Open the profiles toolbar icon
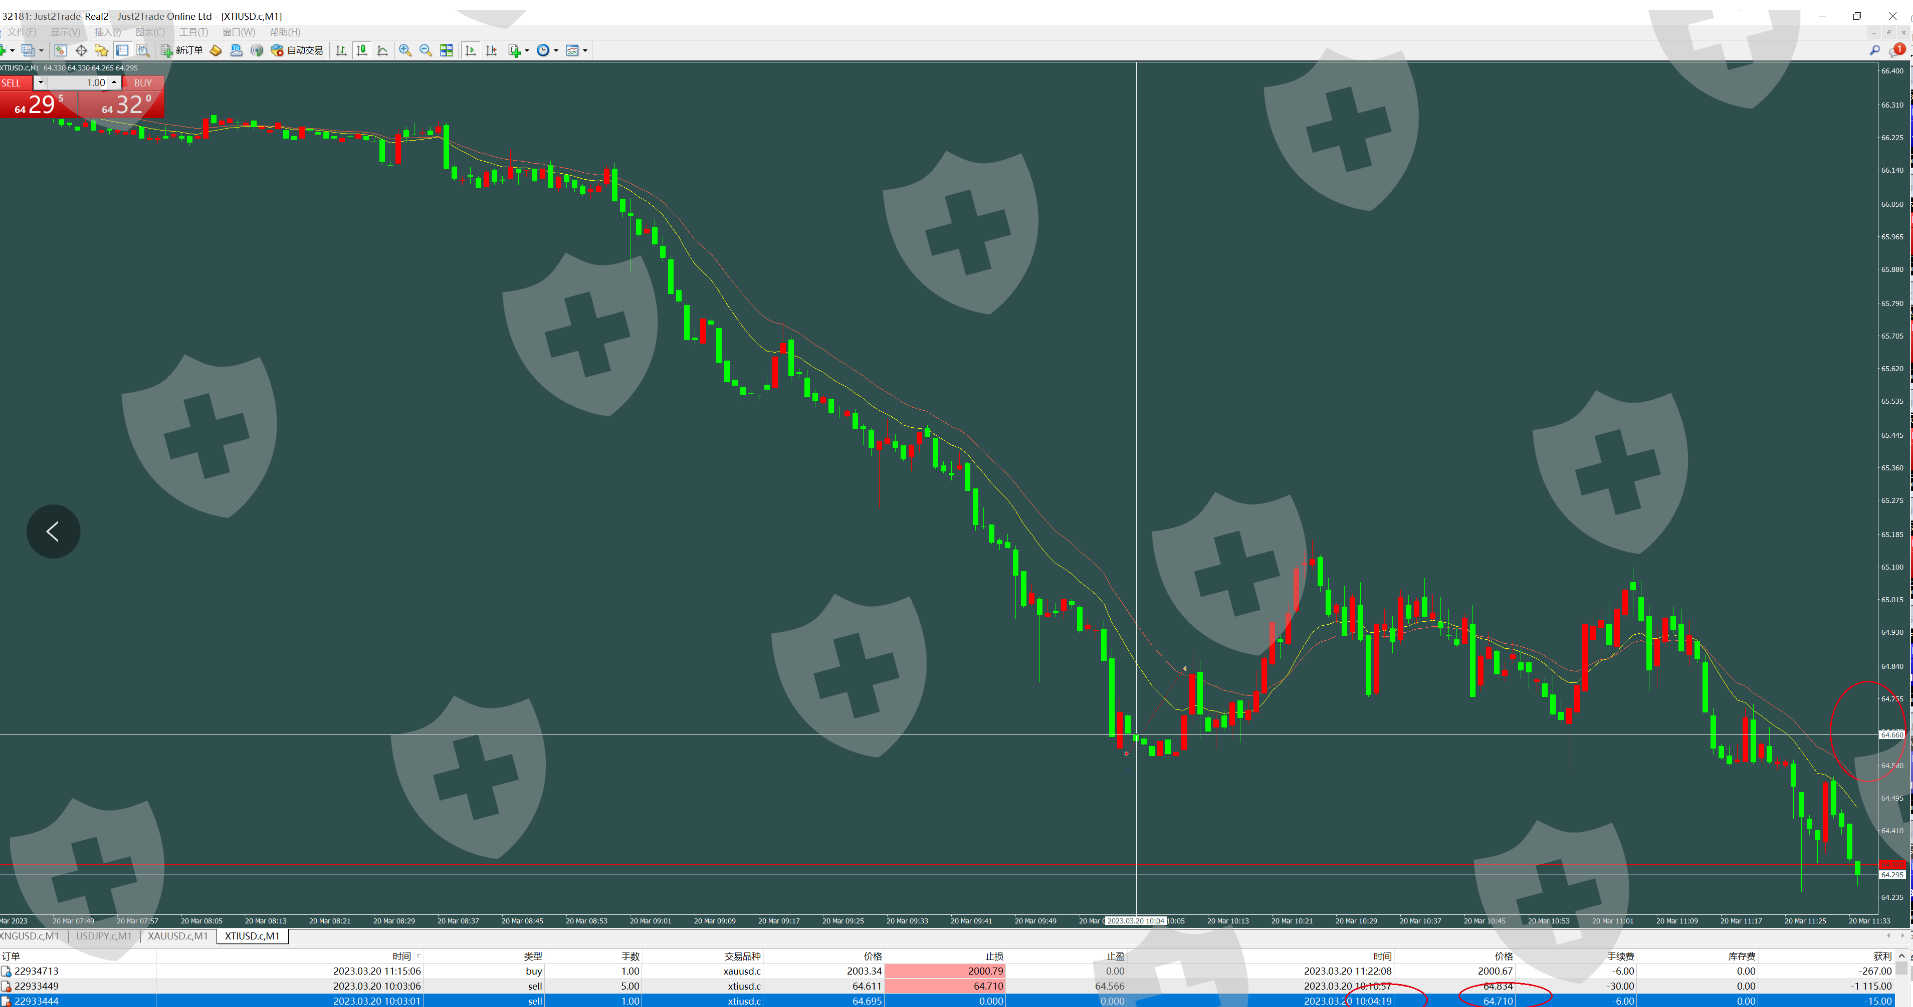 click(x=28, y=50)
